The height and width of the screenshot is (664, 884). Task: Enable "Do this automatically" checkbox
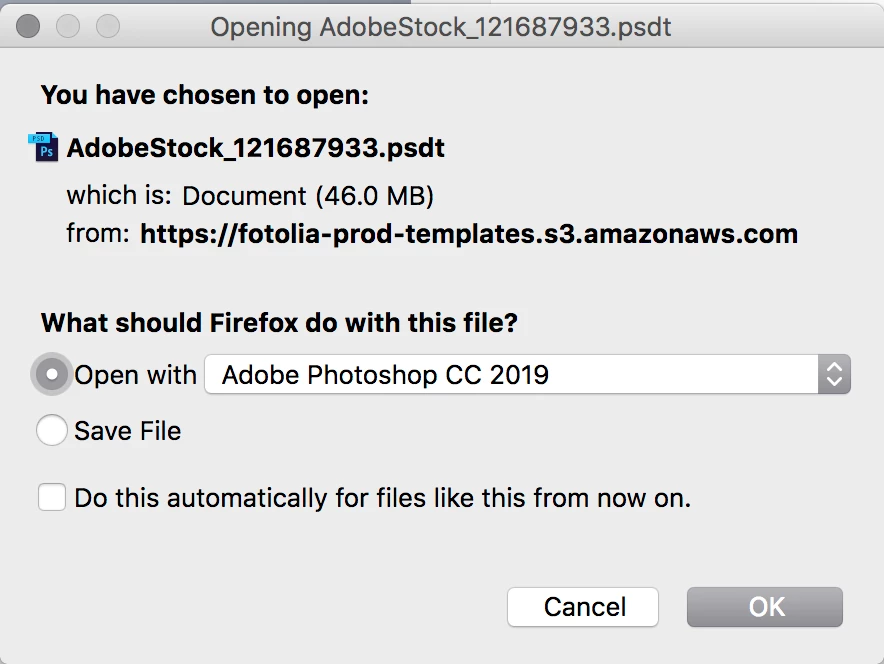pos(52,497)
